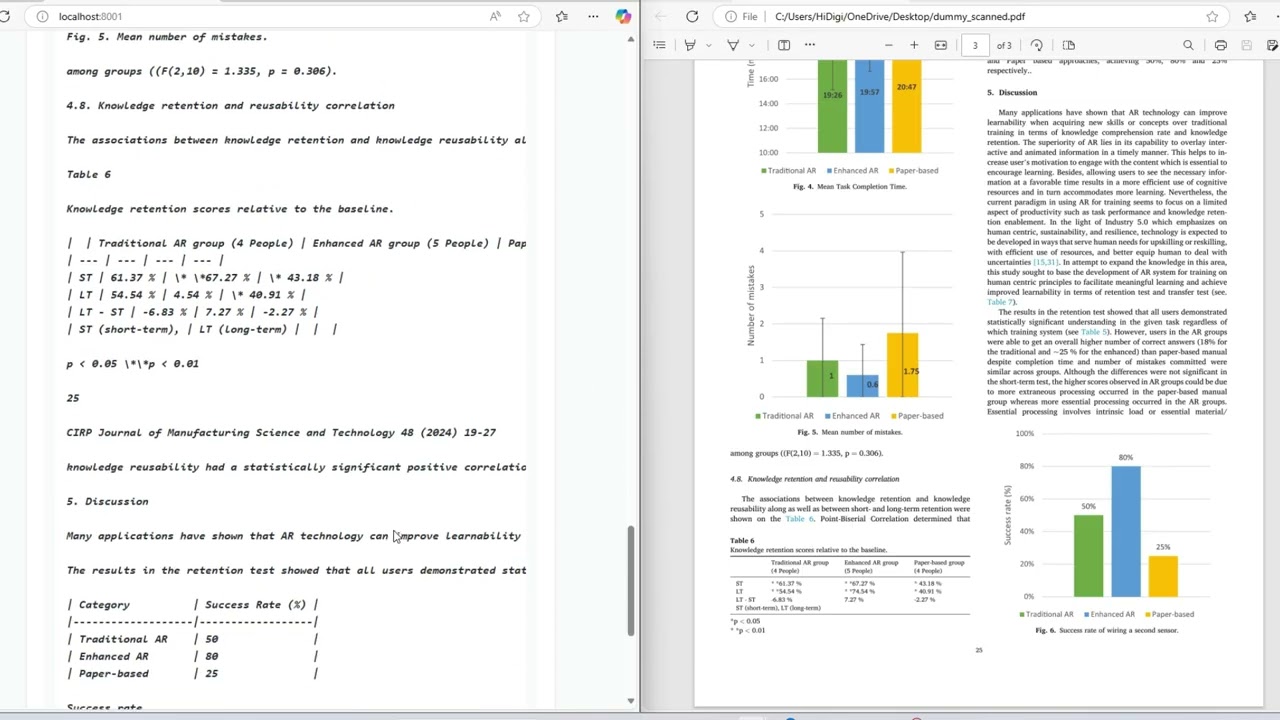Favorite the dummy_scanned.pdf page
Viewport: 1280px width, 720px height.
pos(1212,16)
